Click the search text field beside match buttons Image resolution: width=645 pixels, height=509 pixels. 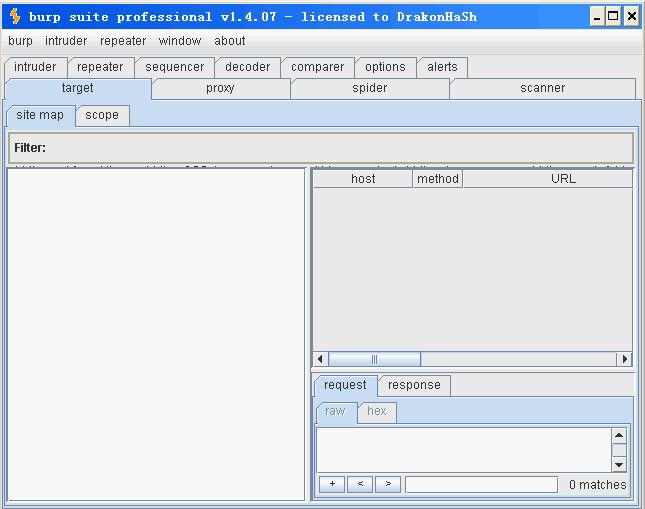point(481,485)
